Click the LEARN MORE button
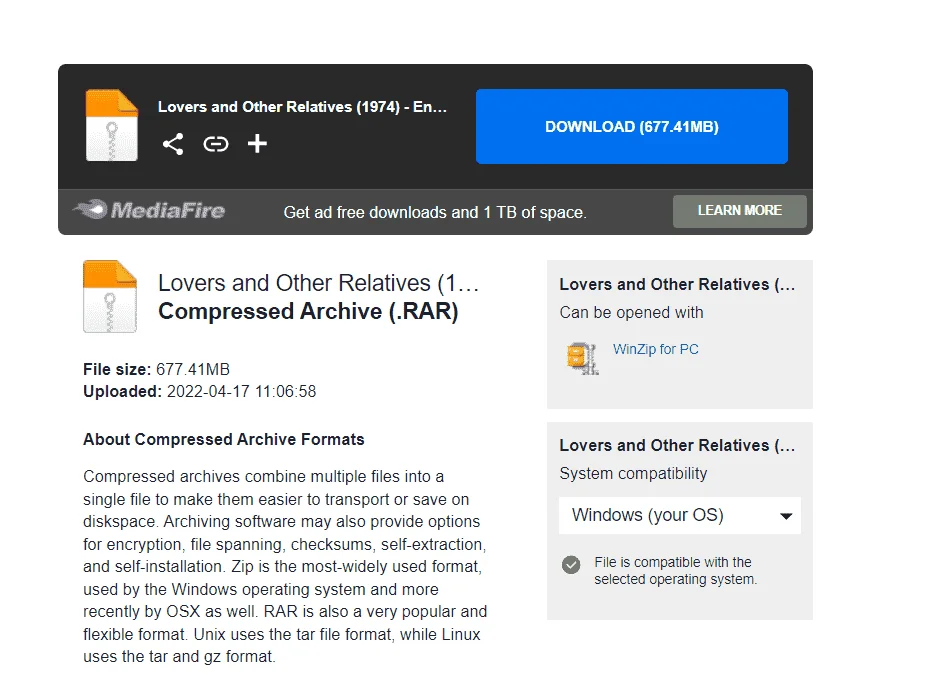 click(x=740, y=211)
